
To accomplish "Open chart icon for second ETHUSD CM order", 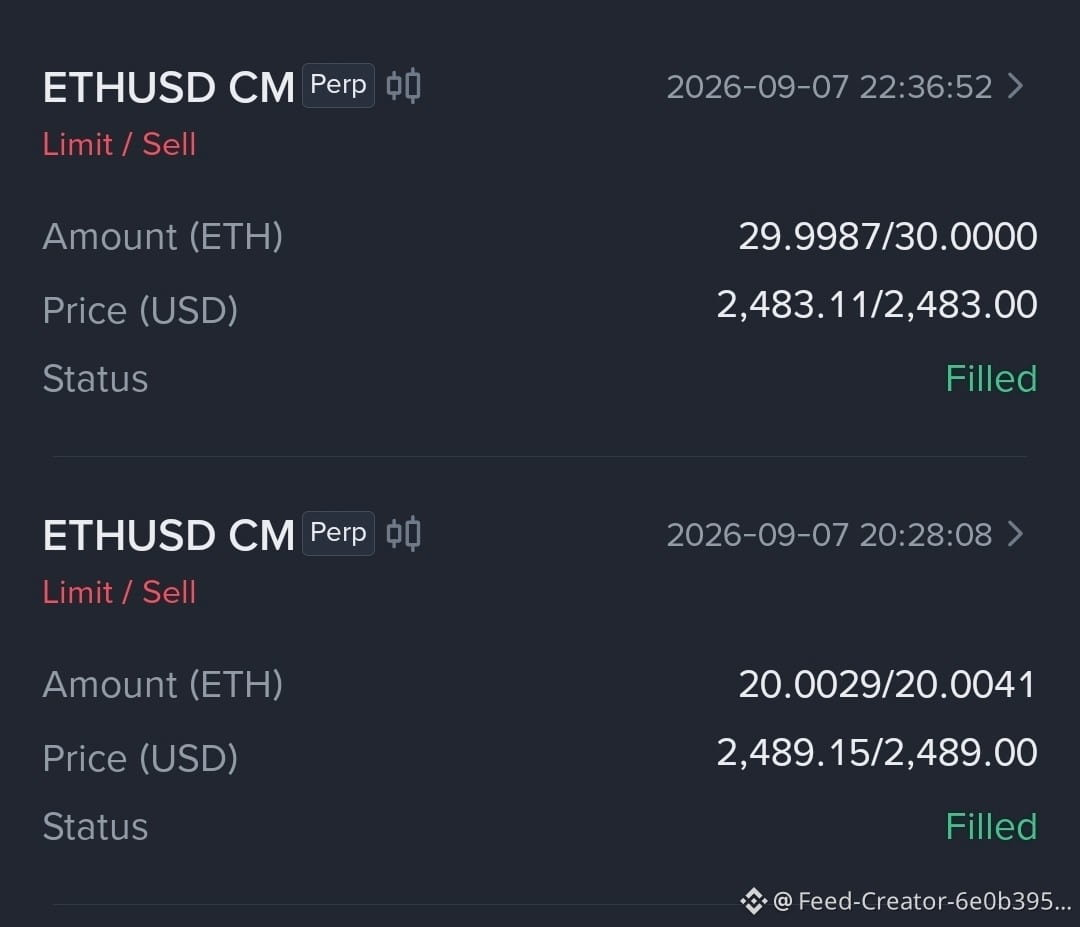I will point(404,534).
